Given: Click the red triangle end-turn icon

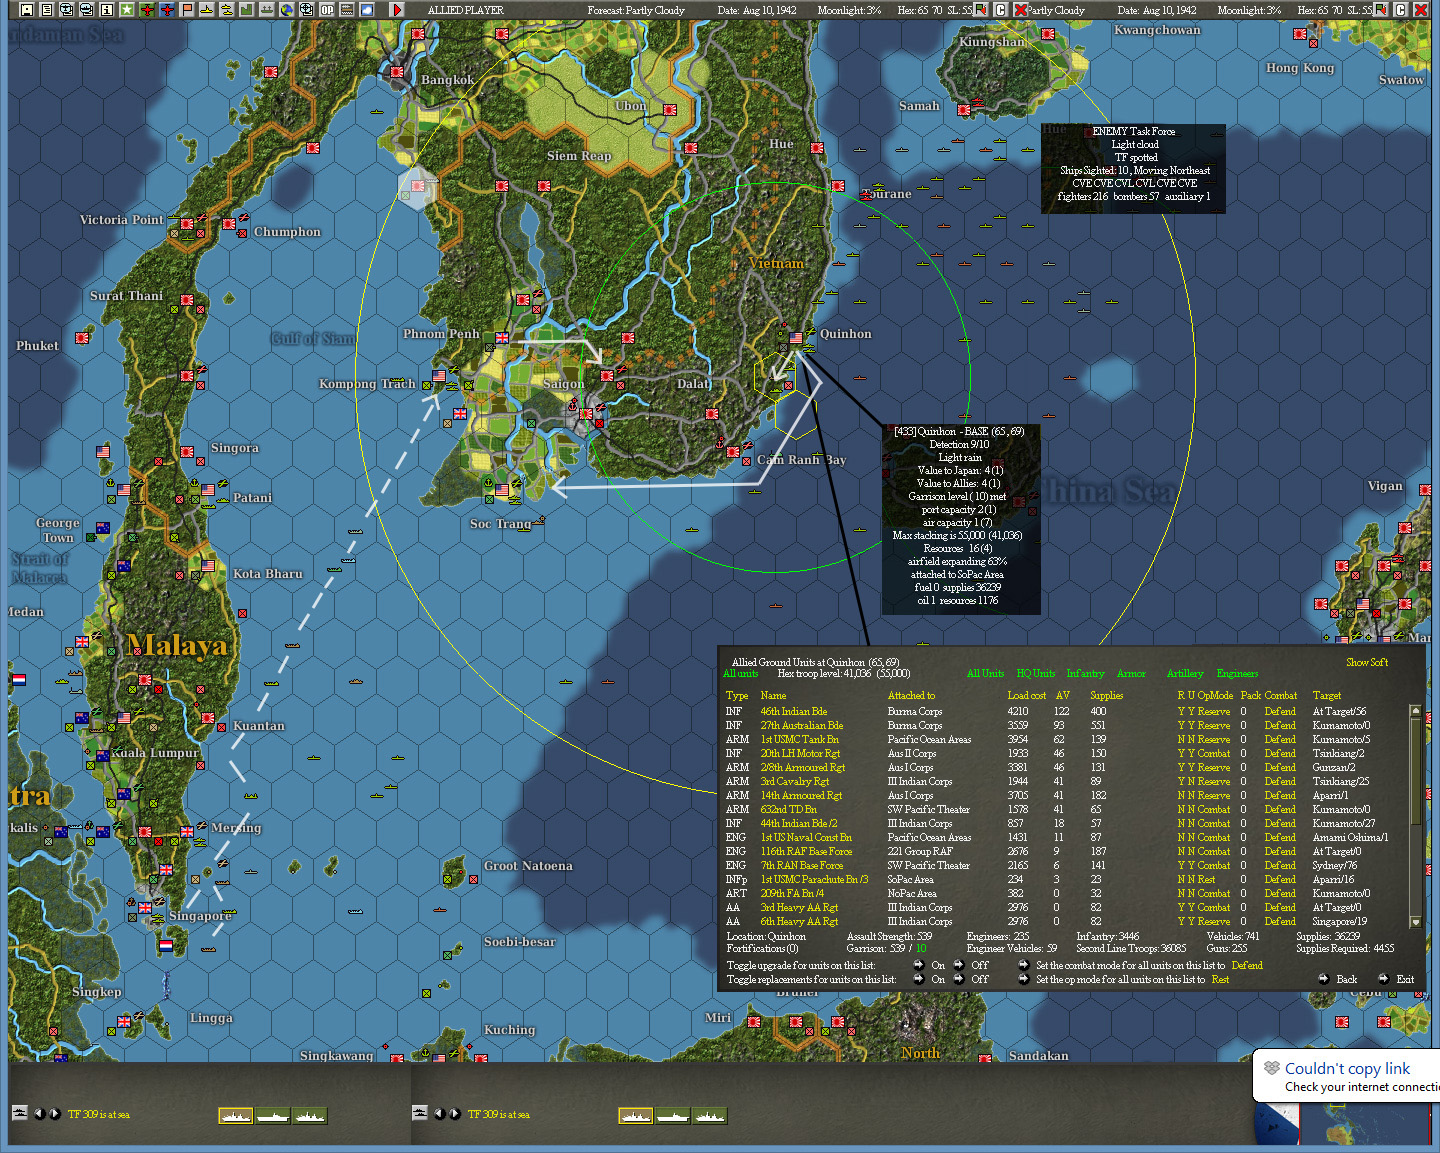Looking at the screenshot, I should (x=397, y=10).
